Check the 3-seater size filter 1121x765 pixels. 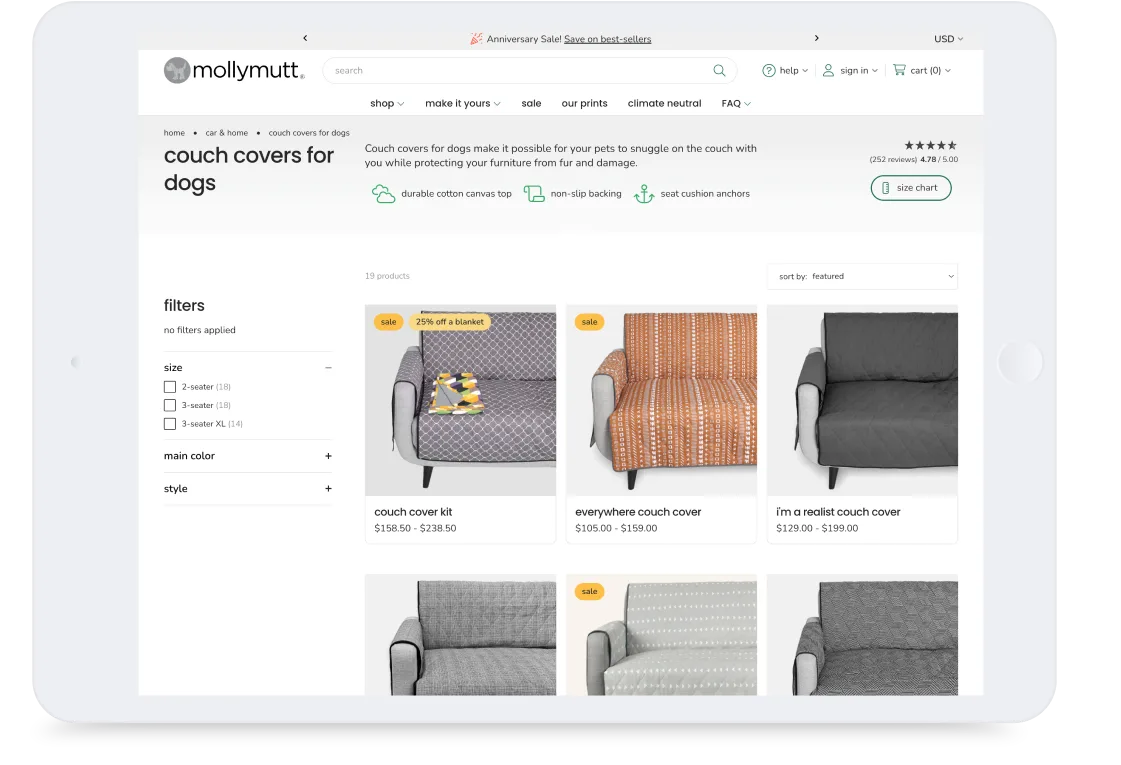(170, 405)
